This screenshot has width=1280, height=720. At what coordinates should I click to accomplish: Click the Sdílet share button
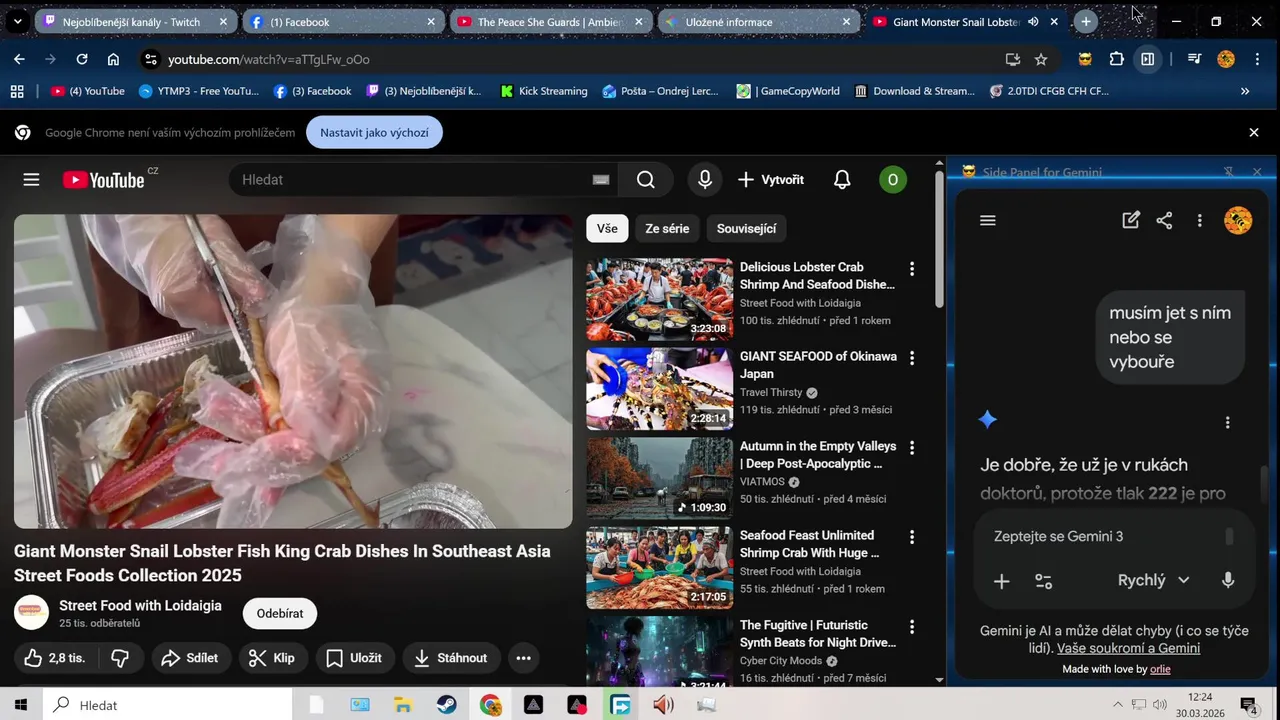pyautogui.click(x=189, y=658)
